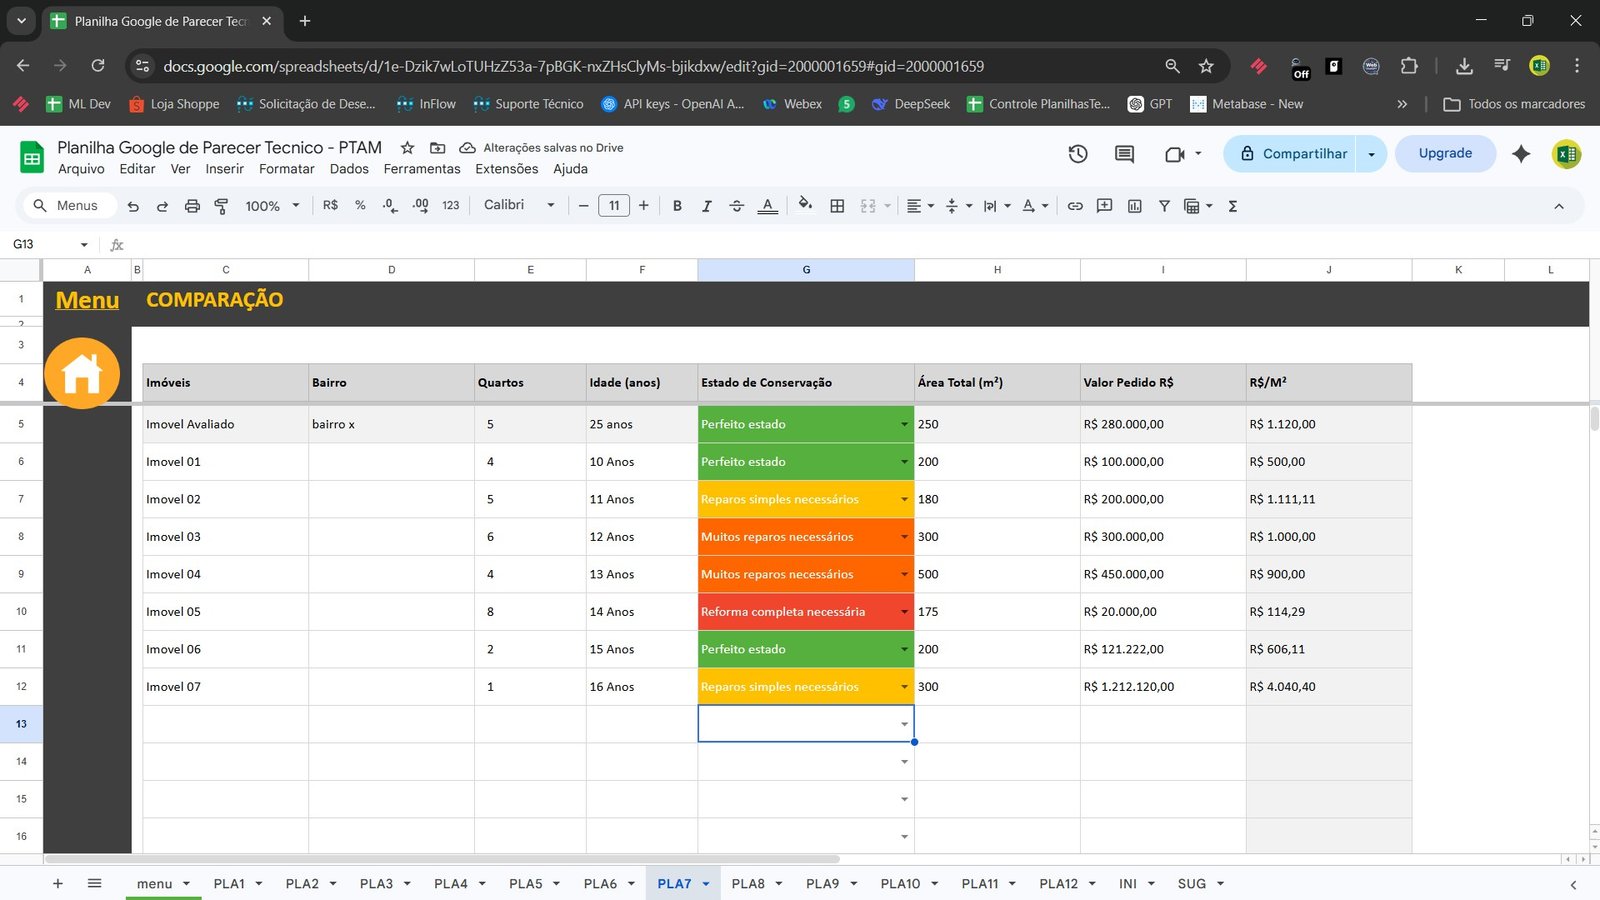Toggle italic formatting

(x=707, y=206)
